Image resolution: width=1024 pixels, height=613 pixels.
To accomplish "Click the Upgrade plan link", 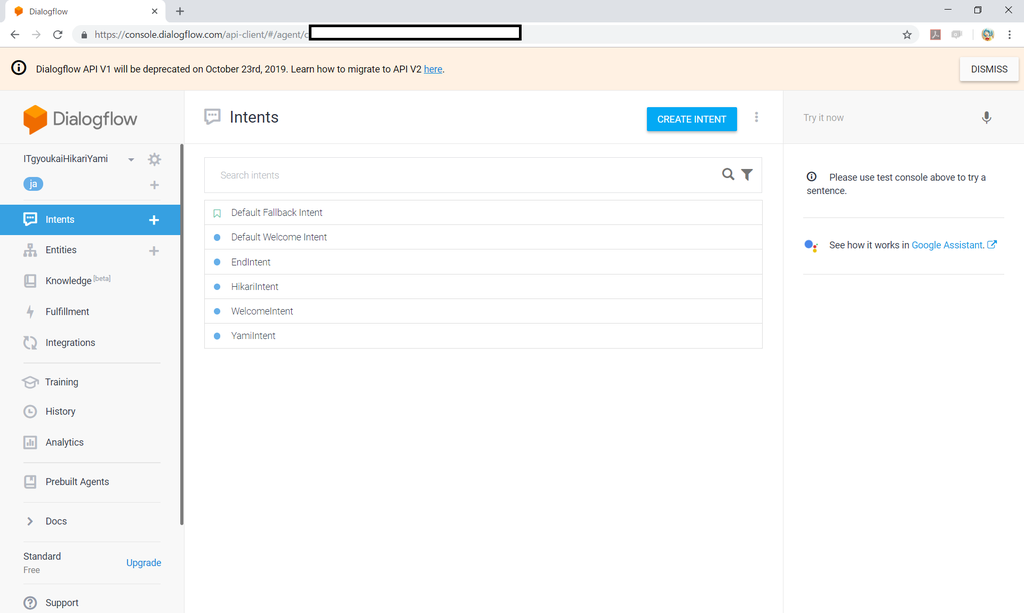I will click(x=144, y=563).
